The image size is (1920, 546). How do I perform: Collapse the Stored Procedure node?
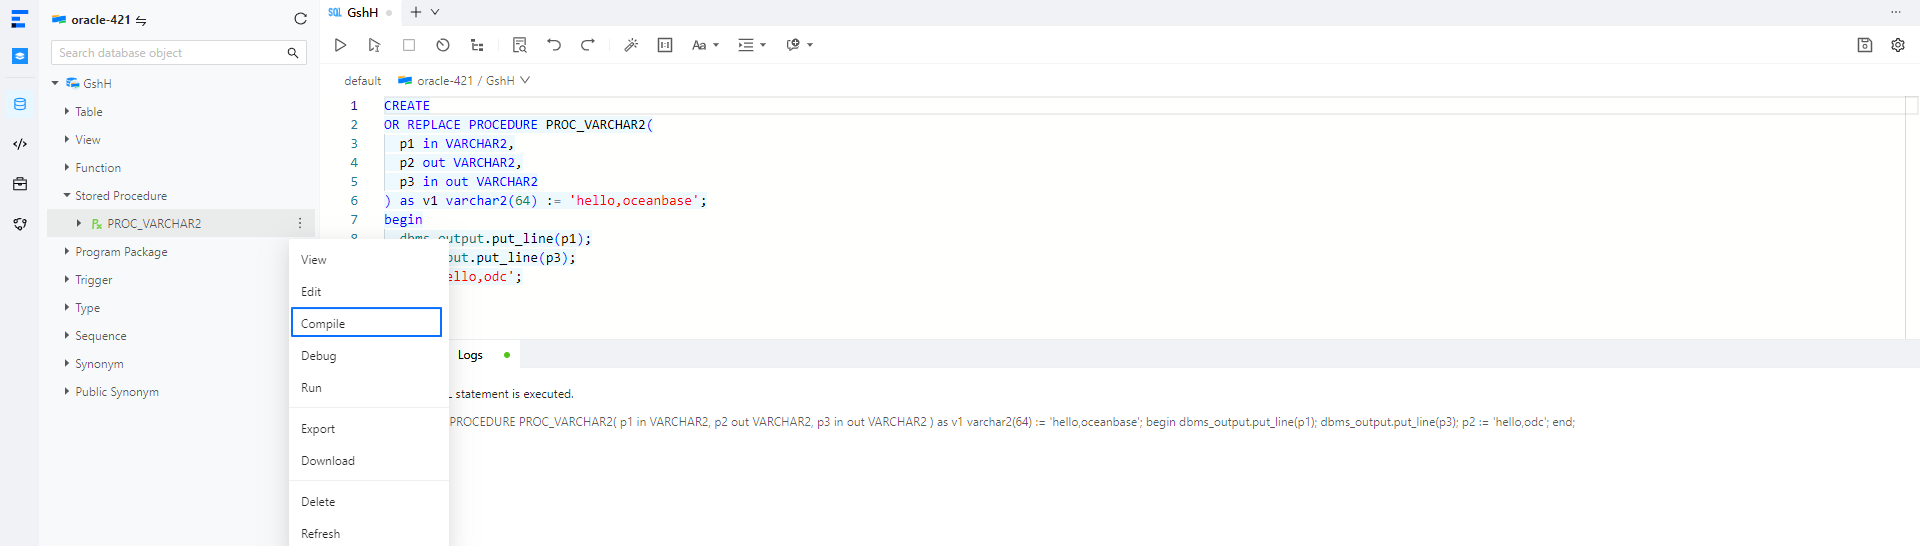(67, 196)
